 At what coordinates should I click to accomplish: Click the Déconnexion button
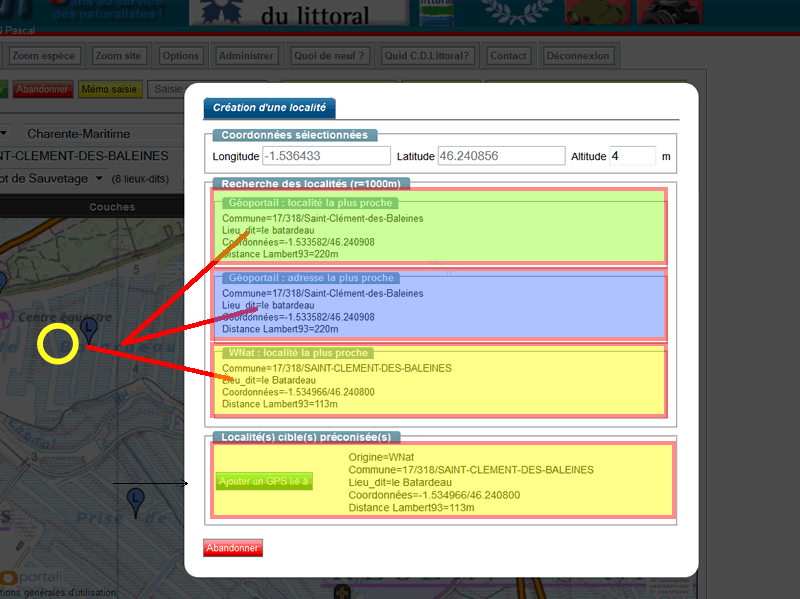tap(578, 56)
